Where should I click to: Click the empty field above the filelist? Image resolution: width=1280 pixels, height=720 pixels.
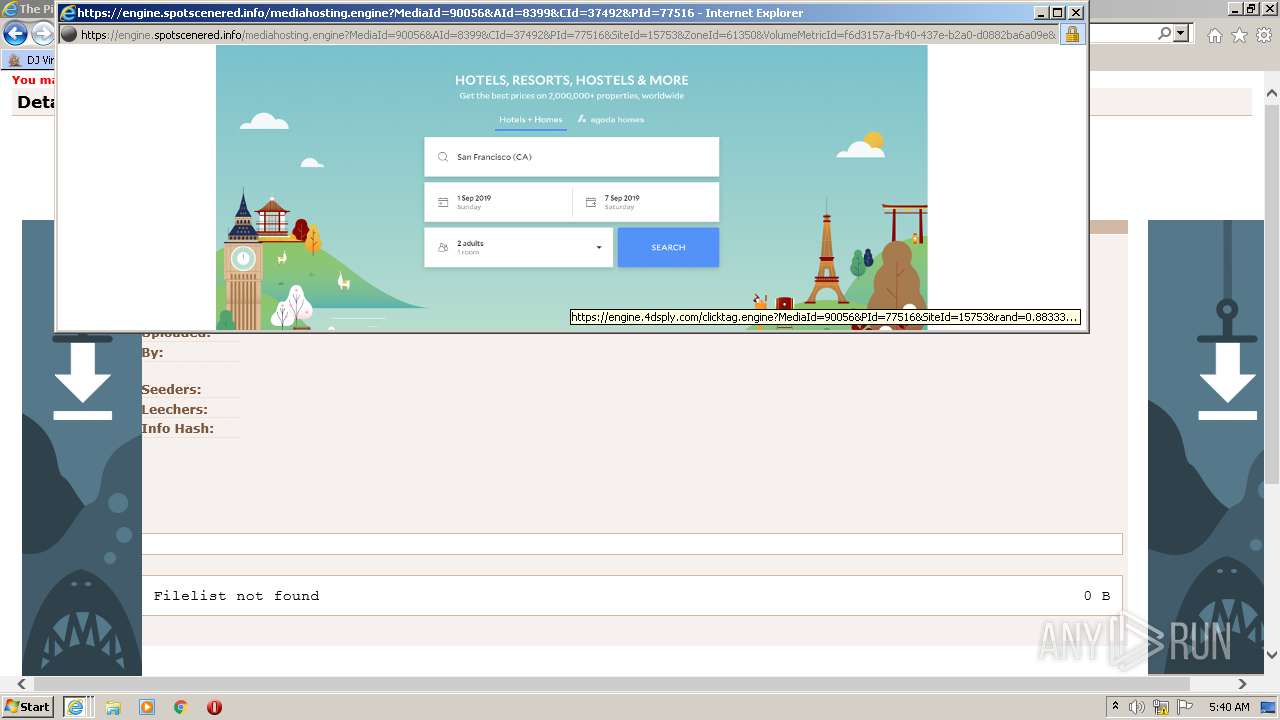coord(632,544)
